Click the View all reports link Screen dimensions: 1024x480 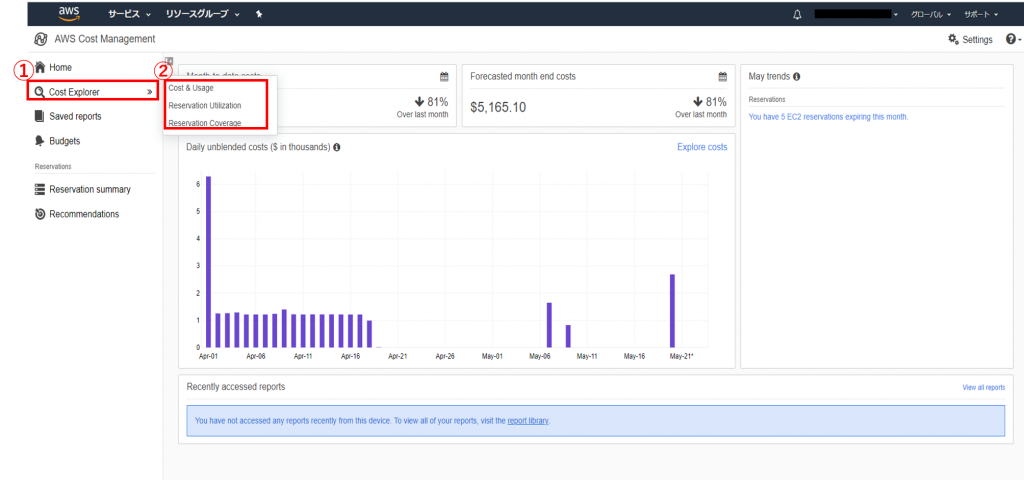click(984, 388)
